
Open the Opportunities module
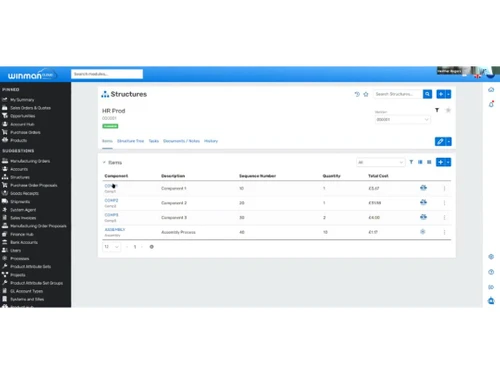click(x=22, y=116)
